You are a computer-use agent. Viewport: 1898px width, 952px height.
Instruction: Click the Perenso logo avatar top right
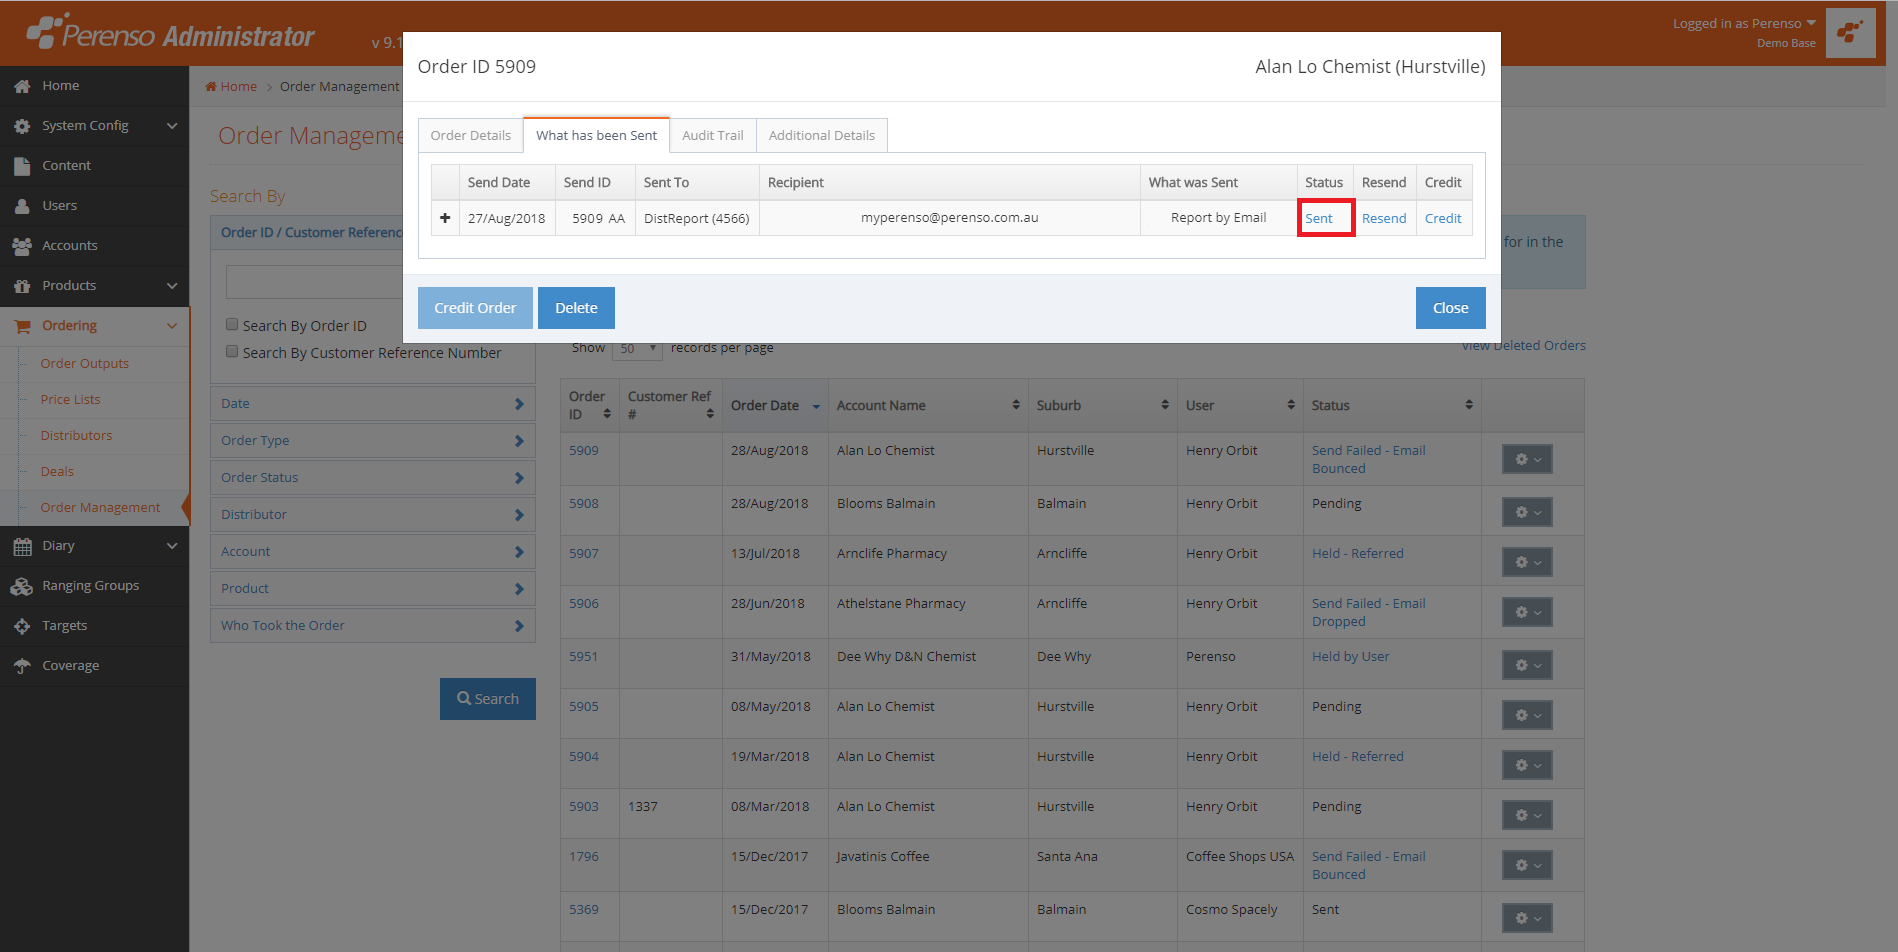click(x=1850, y=32)
